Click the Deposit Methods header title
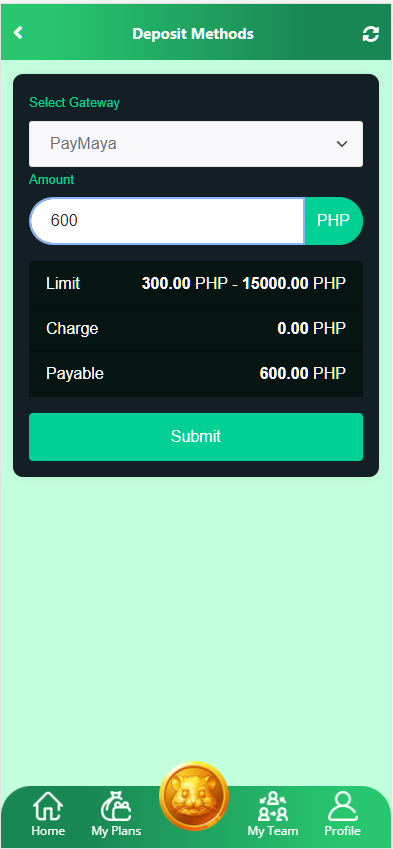Screen dimensions: 393x849 [193, 34]
